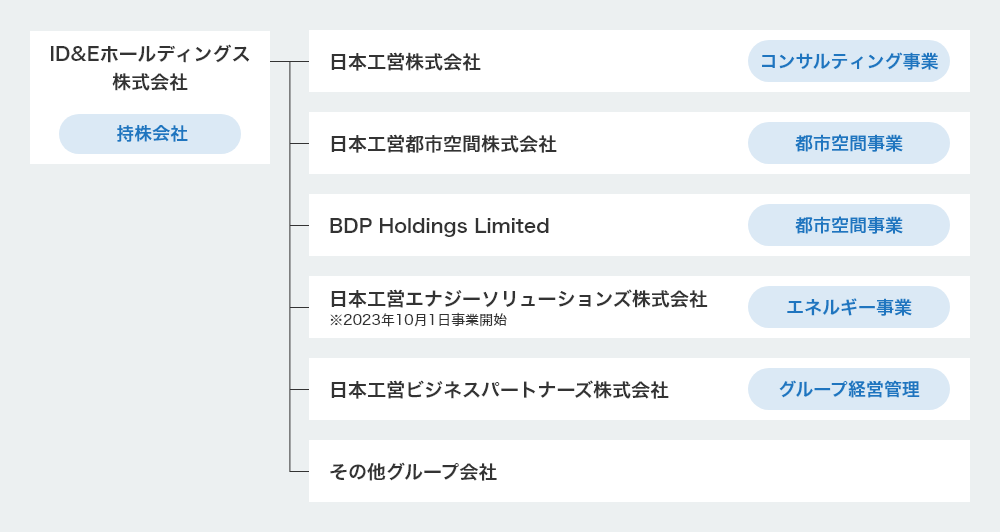
Task: Click white space in 日本工営都市空間 row
Action: (651, 144)
